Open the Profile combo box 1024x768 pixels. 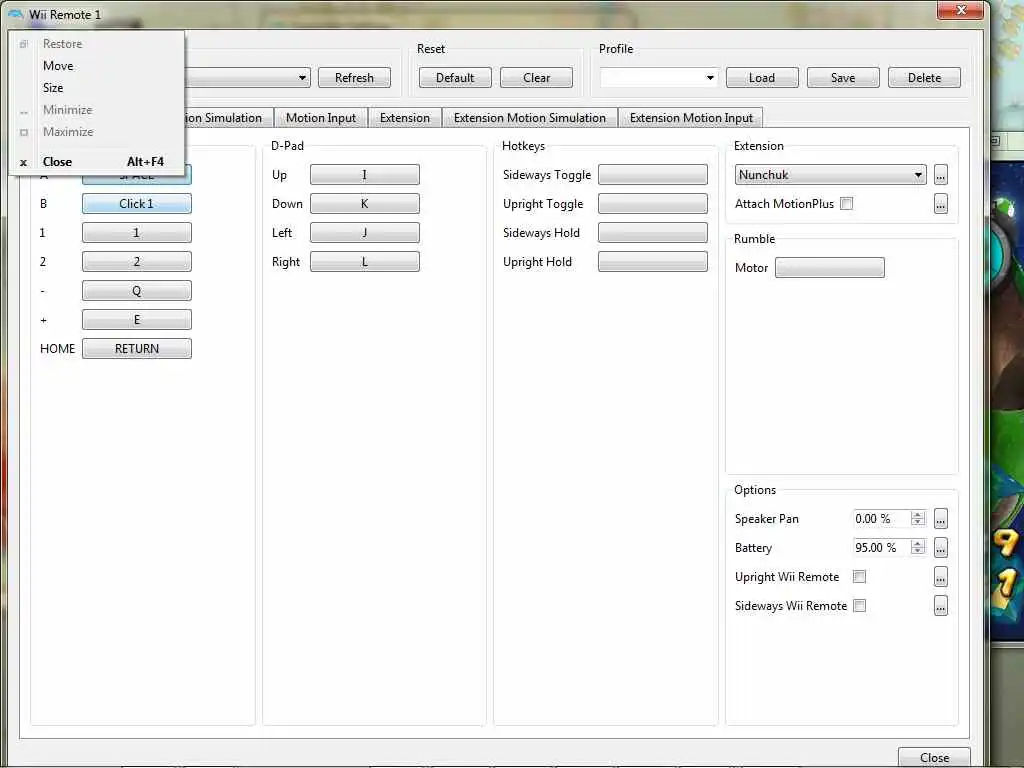658,78
